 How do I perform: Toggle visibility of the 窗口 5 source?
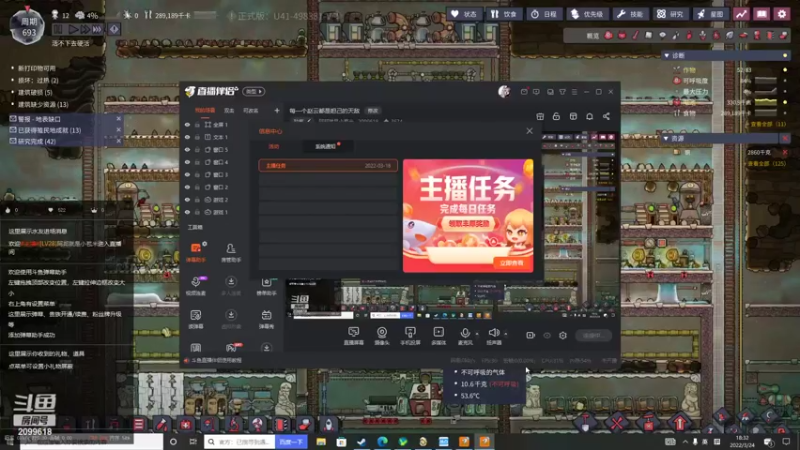pyautogui.click(x=187, y=149)
